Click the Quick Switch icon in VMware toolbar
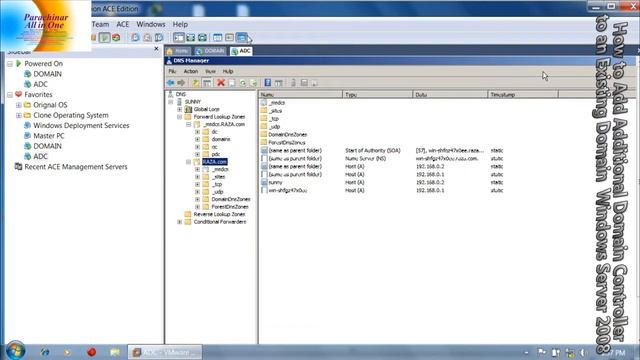Image resolution: width=640 pixels, height=360 pixels. 202,38
